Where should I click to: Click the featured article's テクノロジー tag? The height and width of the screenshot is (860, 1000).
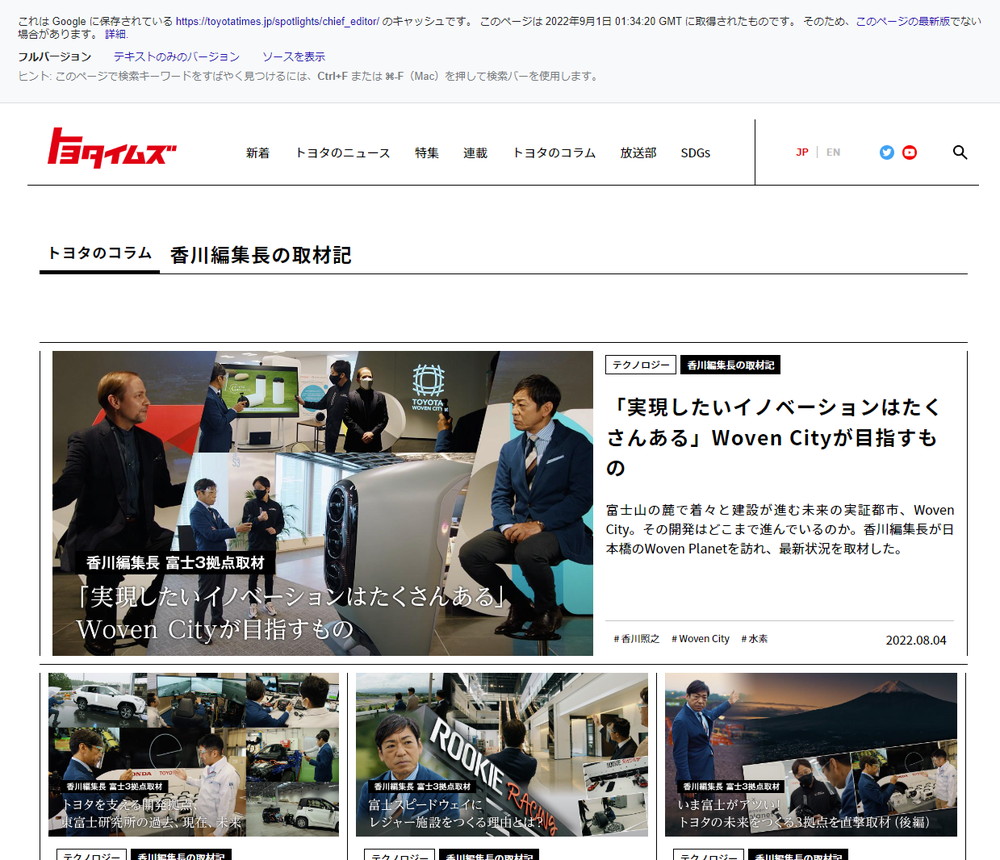(641, 365)
